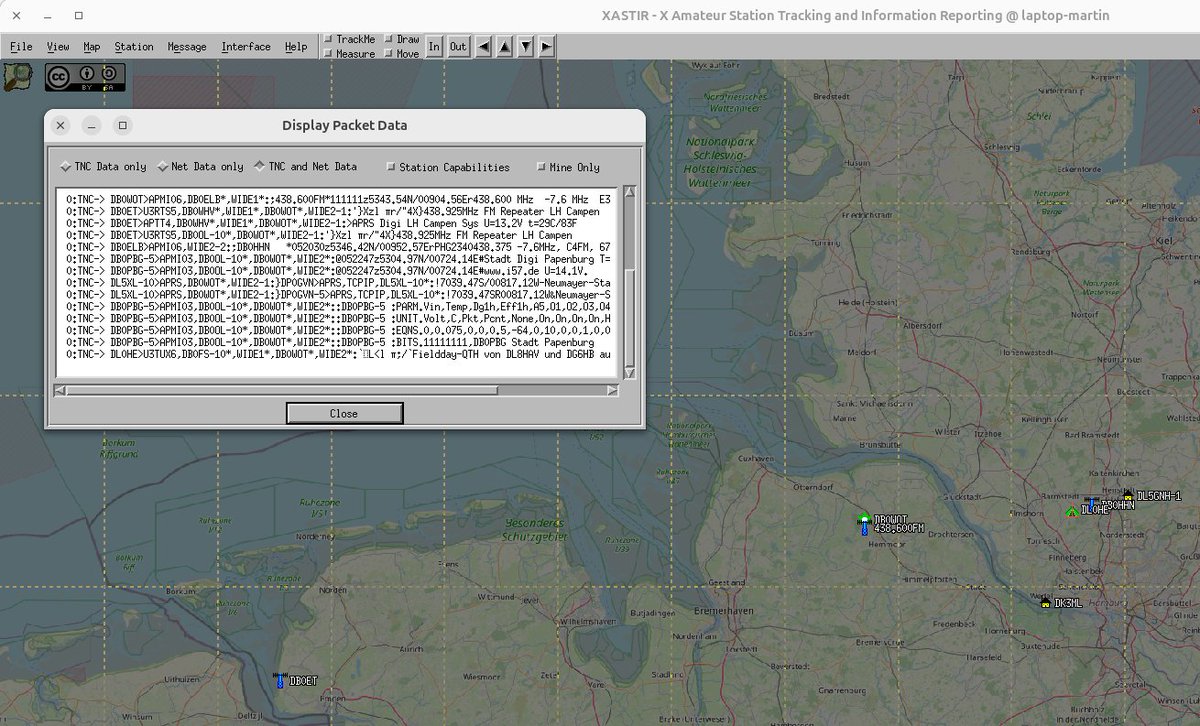The image size is (1200, 726).
Task: Select the DBOWNT 438.600FM repeater symbol
Action: click(864, 520)
